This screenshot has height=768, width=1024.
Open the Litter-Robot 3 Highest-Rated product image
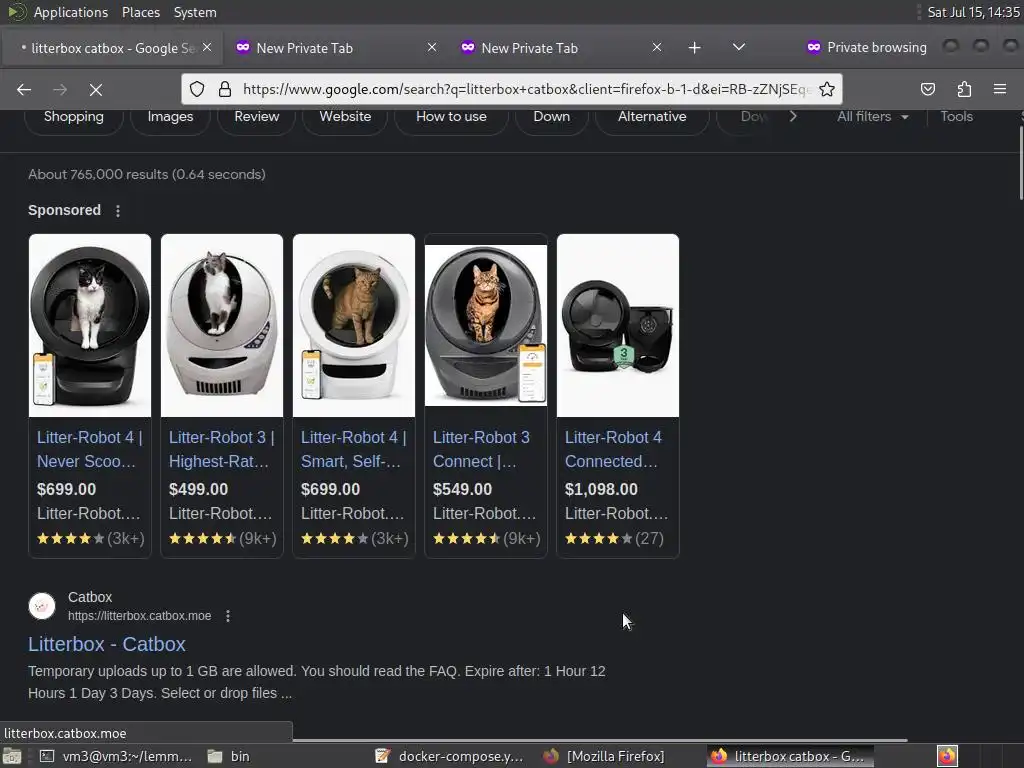[222, 325]
